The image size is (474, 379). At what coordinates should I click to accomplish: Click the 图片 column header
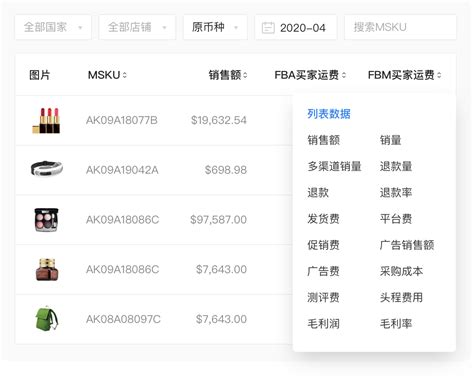coord(39,75)
